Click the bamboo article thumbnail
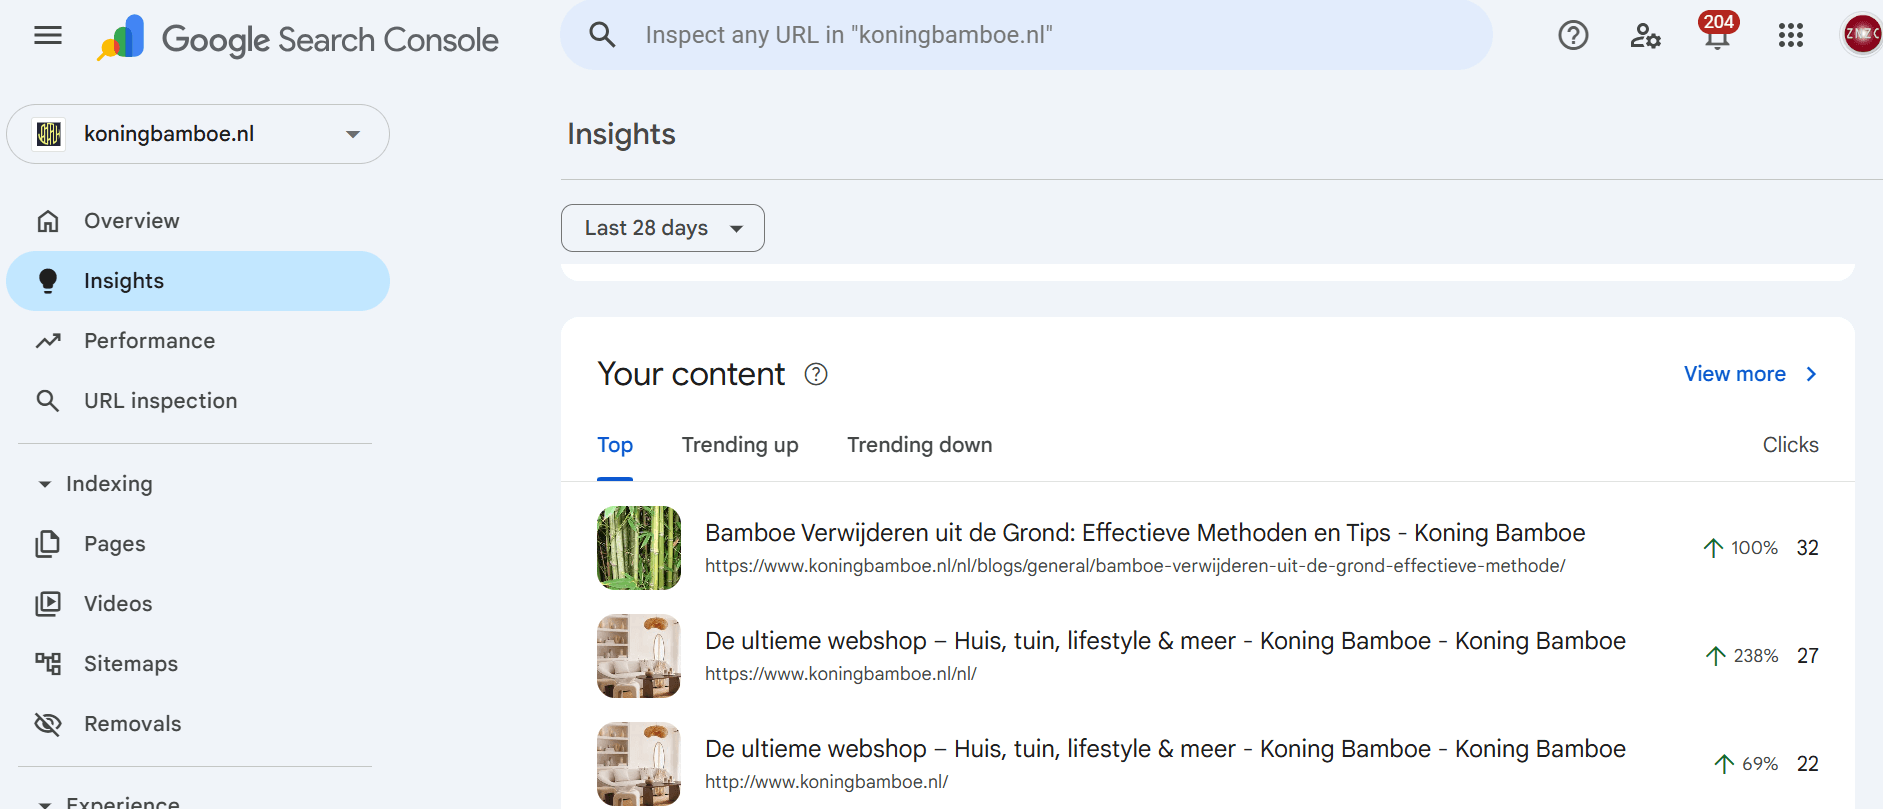This screenshot has height=809, width=1883. coord(639,548)
